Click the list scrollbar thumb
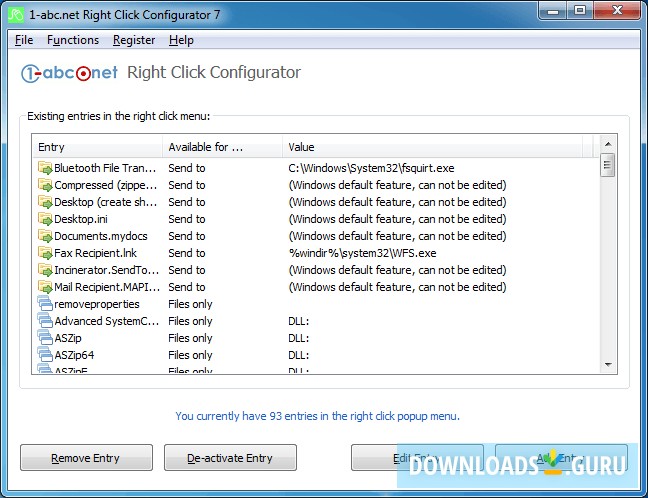The height and width of the screenshot is (498, 648). (608, 165)
